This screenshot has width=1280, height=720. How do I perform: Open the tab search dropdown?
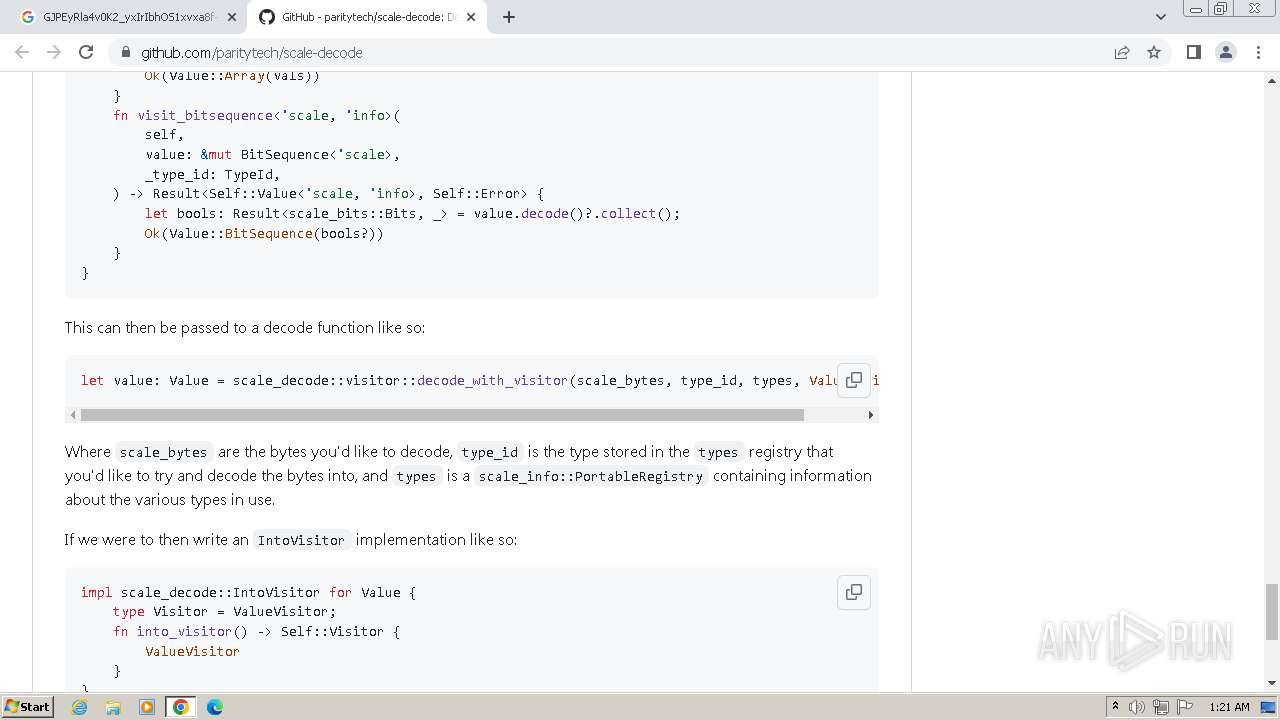pyautogui.click(x=1160, y=17)
